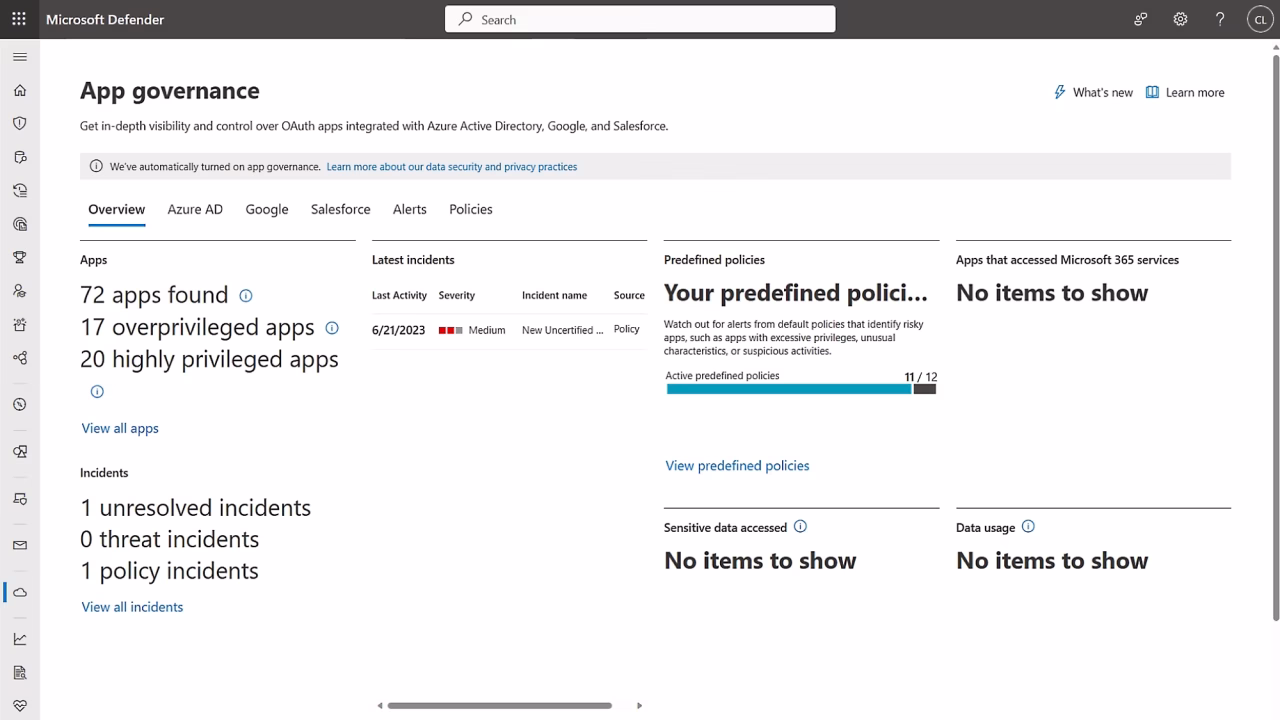Click 0 threat incidents

pyautogui.click(x=170, y=539)
